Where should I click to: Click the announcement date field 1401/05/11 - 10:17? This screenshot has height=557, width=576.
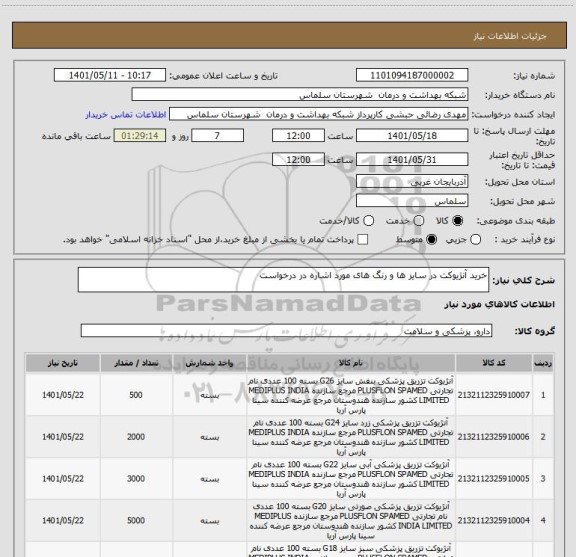pos(110,75)
